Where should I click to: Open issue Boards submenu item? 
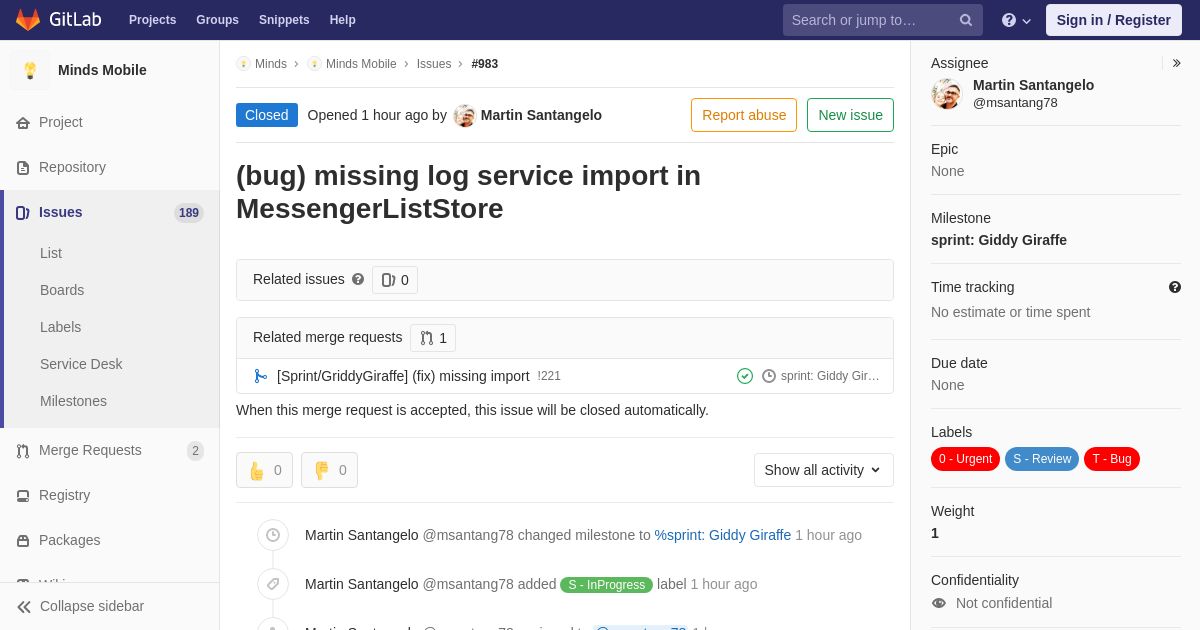tap(62, 290)
